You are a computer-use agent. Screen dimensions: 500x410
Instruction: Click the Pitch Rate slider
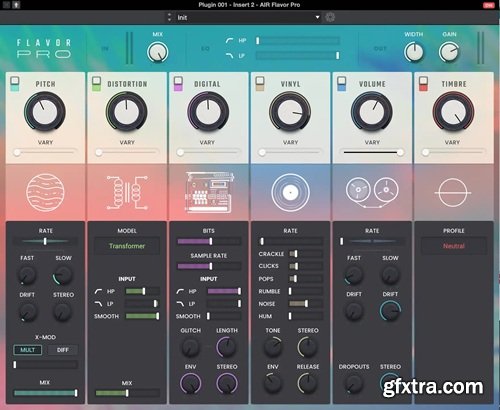tap(45, 241)
